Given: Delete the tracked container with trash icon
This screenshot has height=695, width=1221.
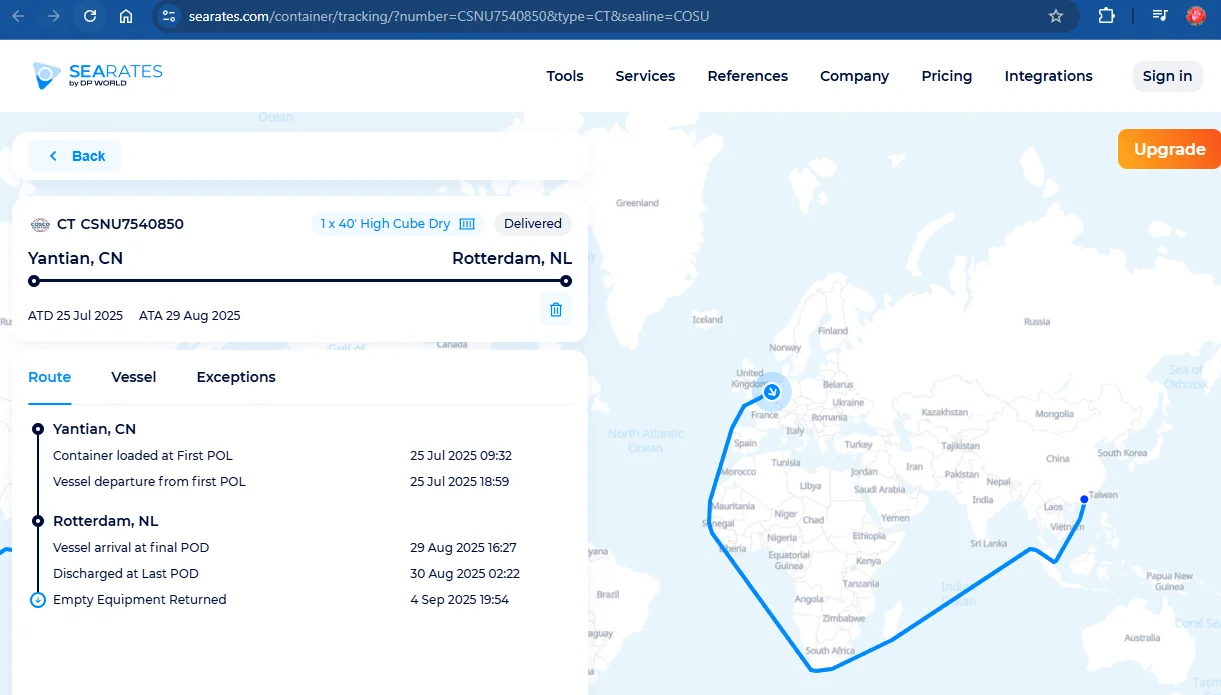Looking at the screenshot, I should coord(556,310).
